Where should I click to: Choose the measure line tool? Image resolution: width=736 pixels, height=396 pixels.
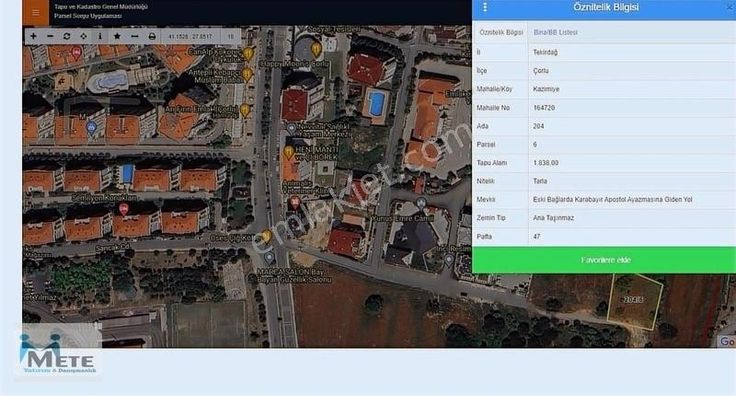(134, 36)
